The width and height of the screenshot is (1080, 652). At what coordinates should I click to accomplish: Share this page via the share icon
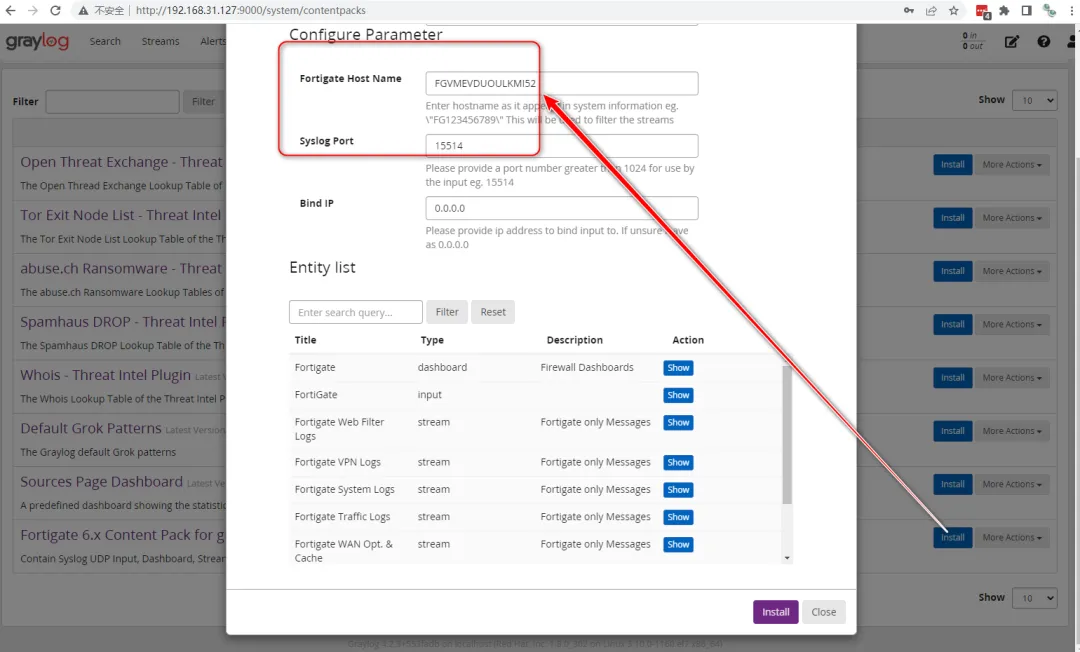pyautogui.click(x=931, y=10)
